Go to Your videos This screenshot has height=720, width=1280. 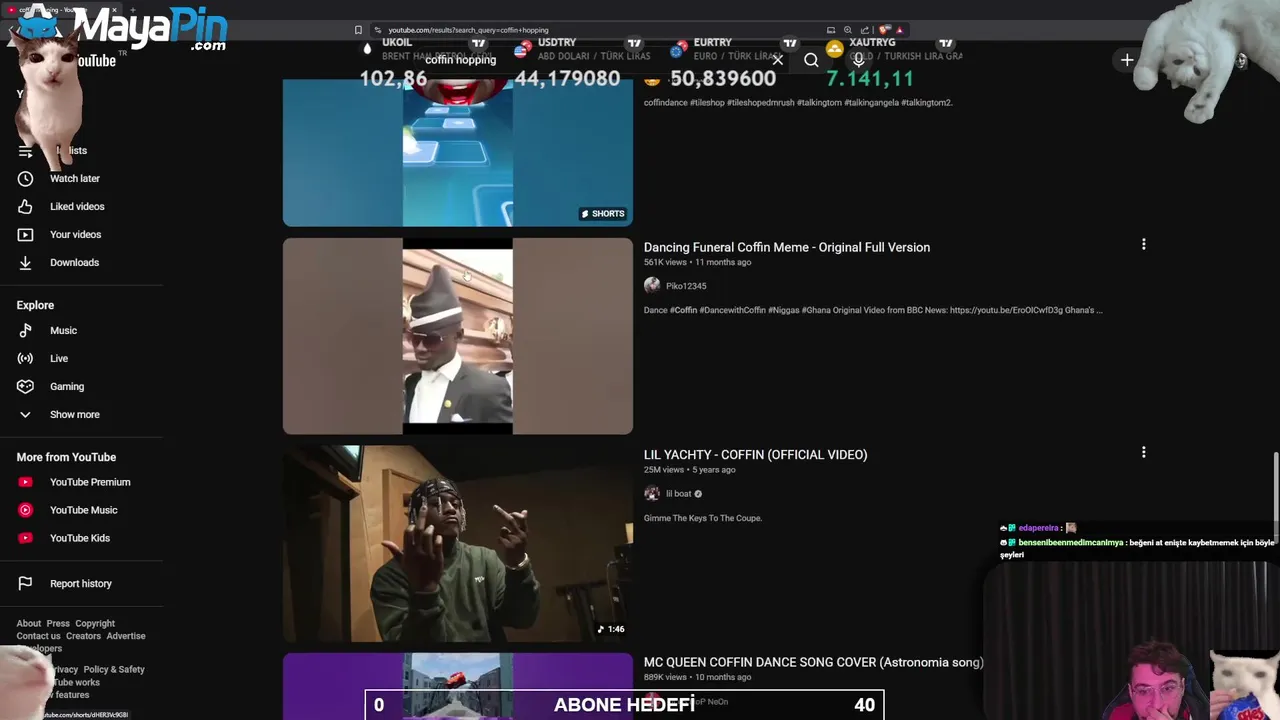tap(75, 234)
